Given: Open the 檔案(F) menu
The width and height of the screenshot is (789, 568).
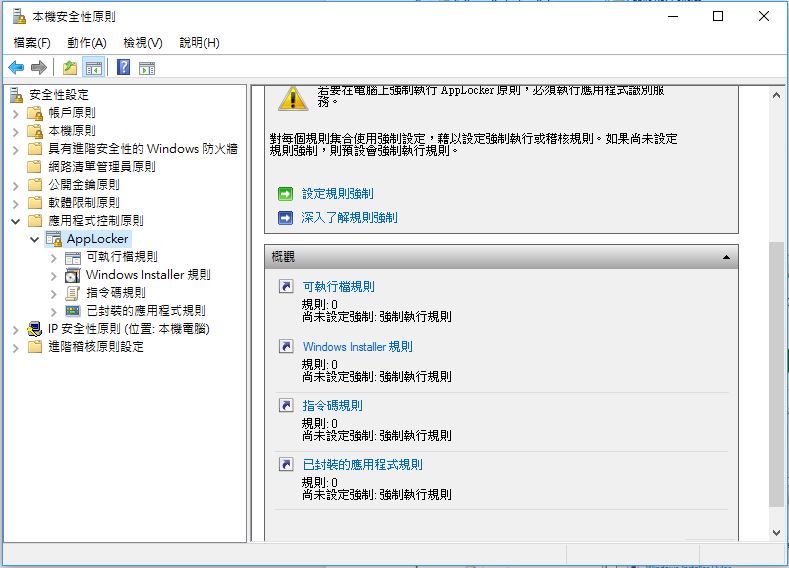Looking at the screenshot, I should point(32,43).
